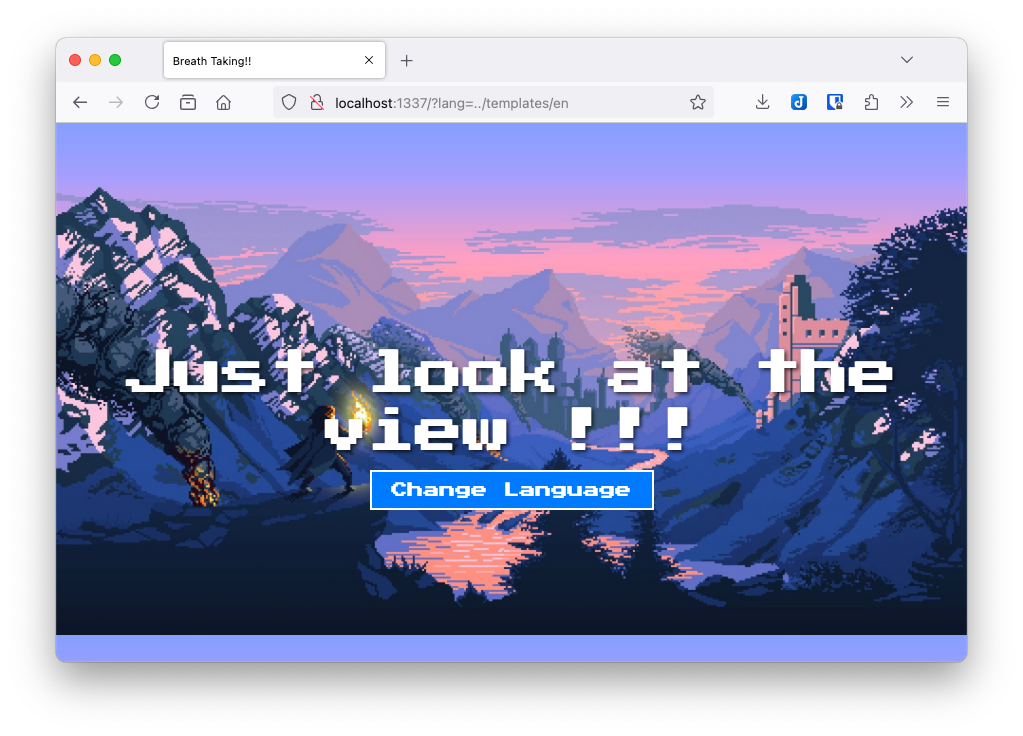This screenshot has width=1023, height=736.
Task: Click the heading Just look at the view
Action: pyautogui.click(x=509, y=399)
